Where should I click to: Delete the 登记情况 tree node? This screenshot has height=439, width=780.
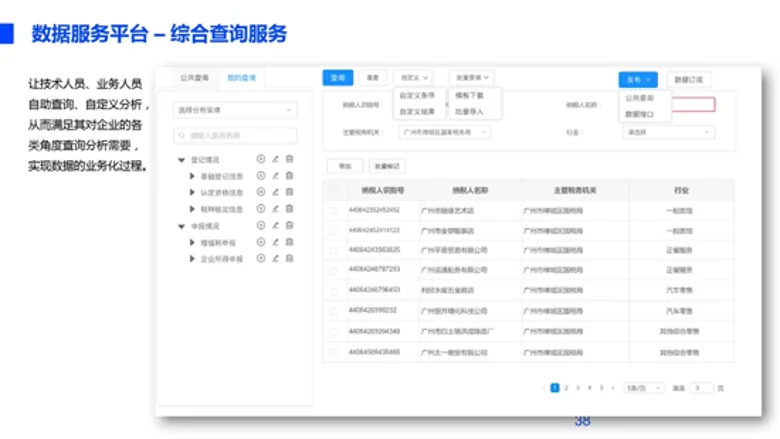tap(290, 159)
